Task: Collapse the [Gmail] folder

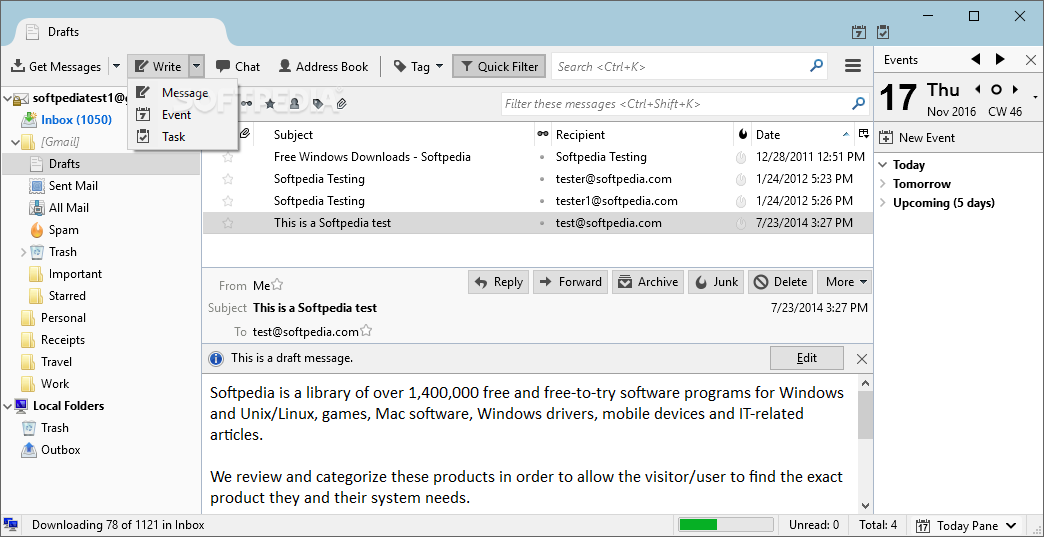Action: point(16,142)
